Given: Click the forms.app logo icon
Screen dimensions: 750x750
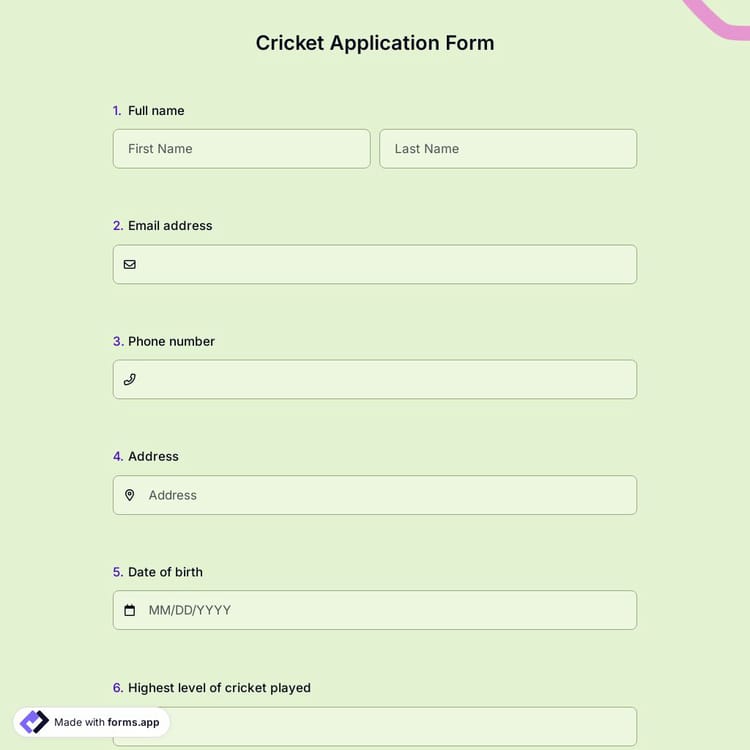Looking at the screenshot, I should click(34, 722).
